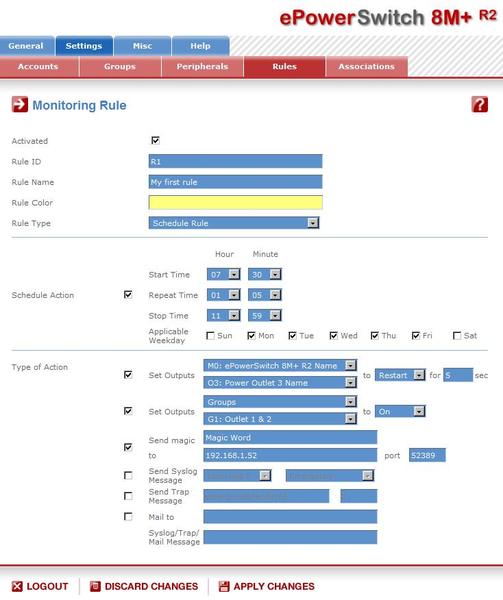Uncheck the Activated checkbox
This screenshot has height=600, width=503.
(x=155, y=140)
